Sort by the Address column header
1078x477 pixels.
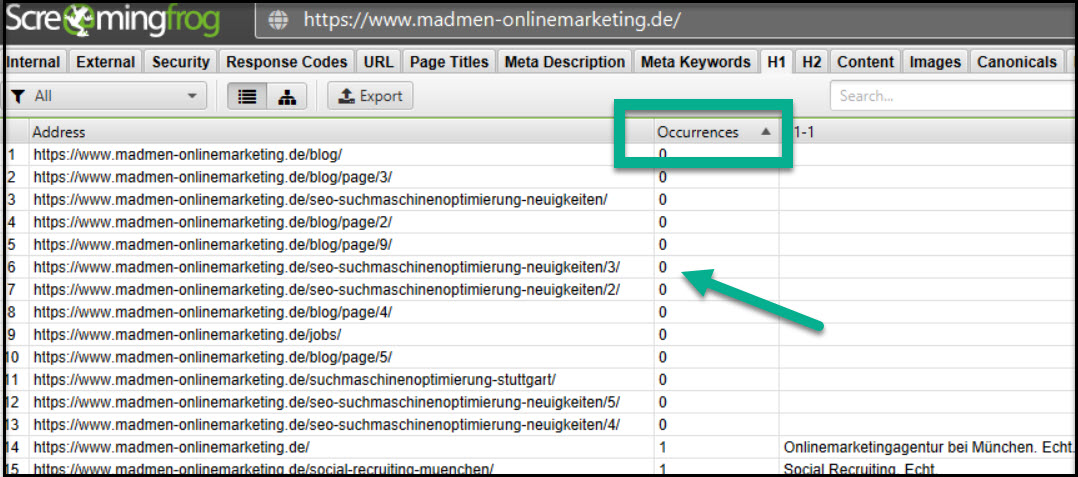click(x=341, y=132)
